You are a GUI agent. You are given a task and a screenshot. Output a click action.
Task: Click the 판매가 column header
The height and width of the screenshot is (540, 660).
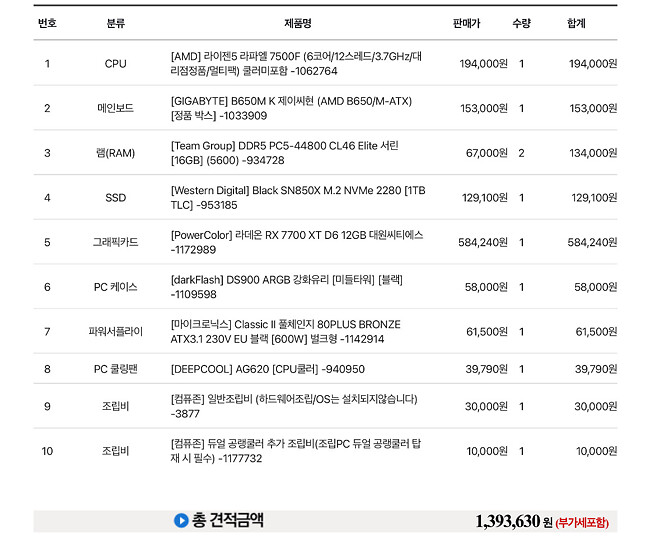click(466, 23)
